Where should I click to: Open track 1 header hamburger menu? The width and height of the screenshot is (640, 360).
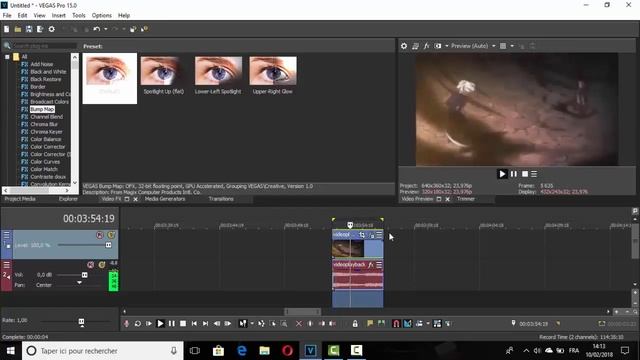[x=7, y=235]
